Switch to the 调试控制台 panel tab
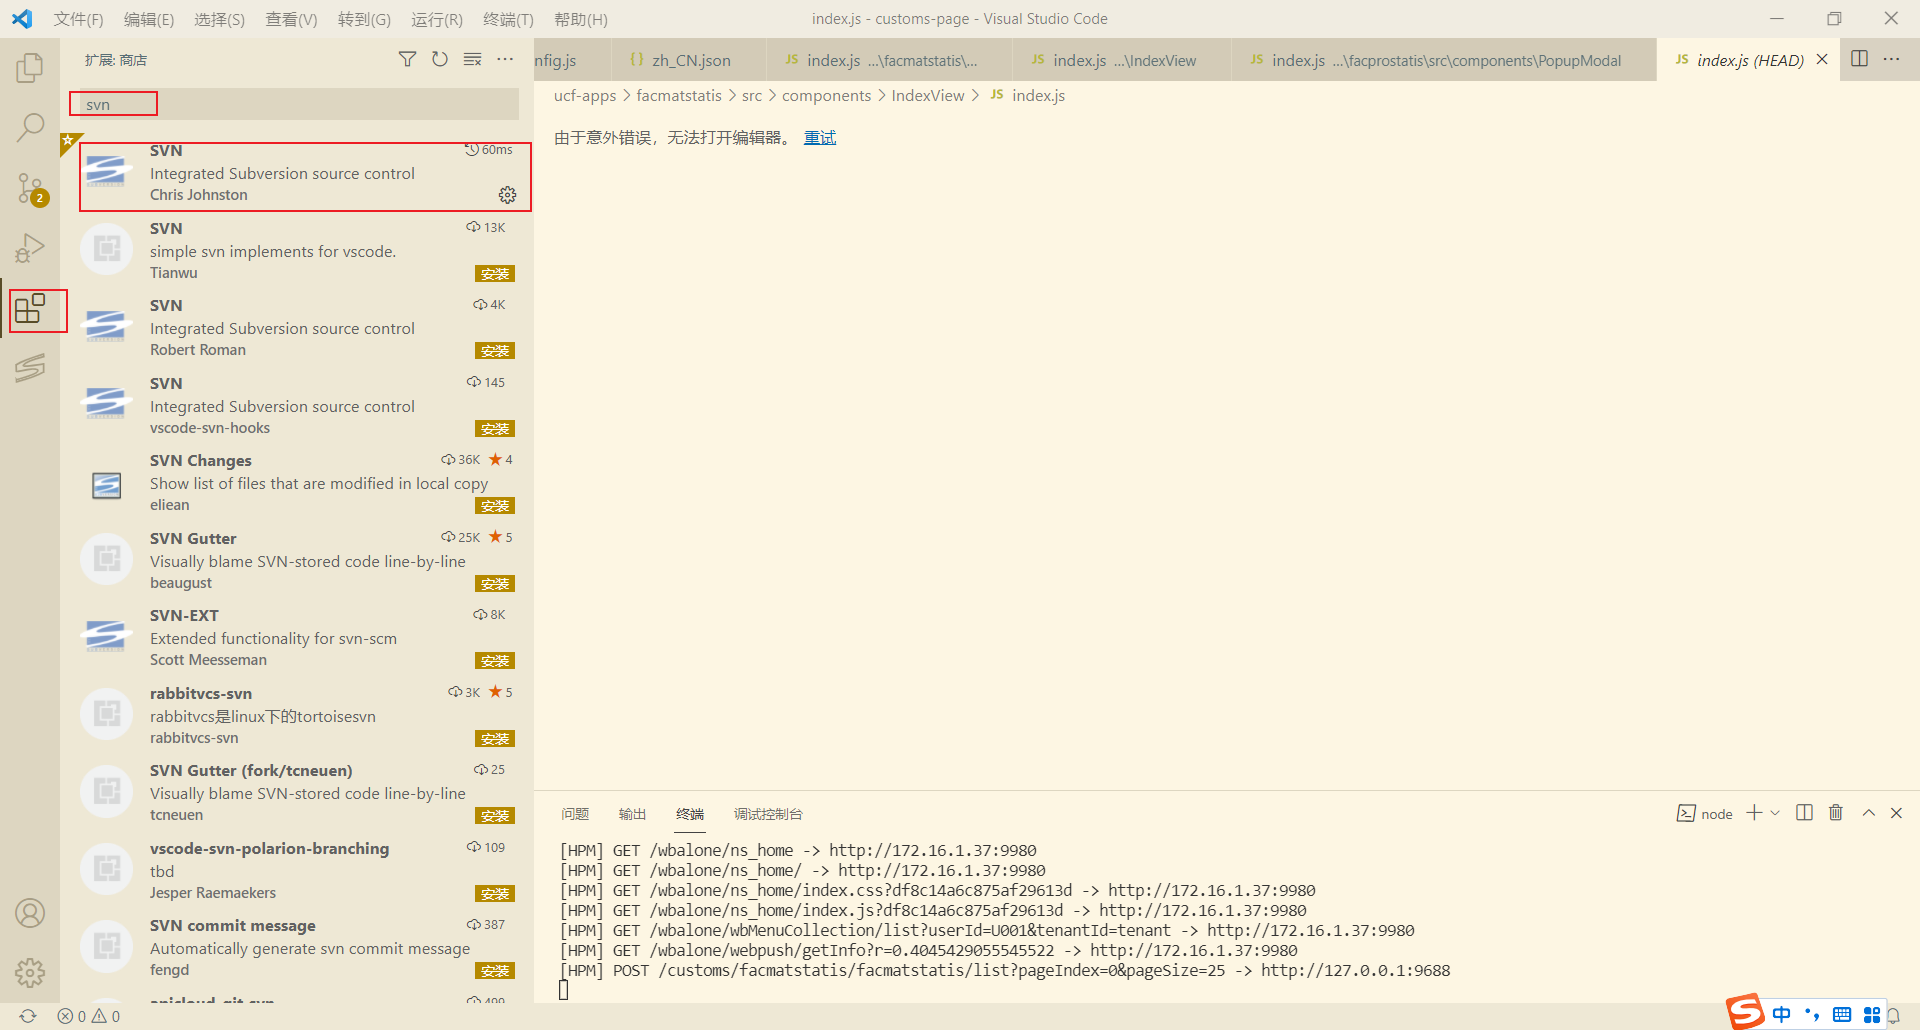Viewport: 1920px width, 1030px height. 768,814
